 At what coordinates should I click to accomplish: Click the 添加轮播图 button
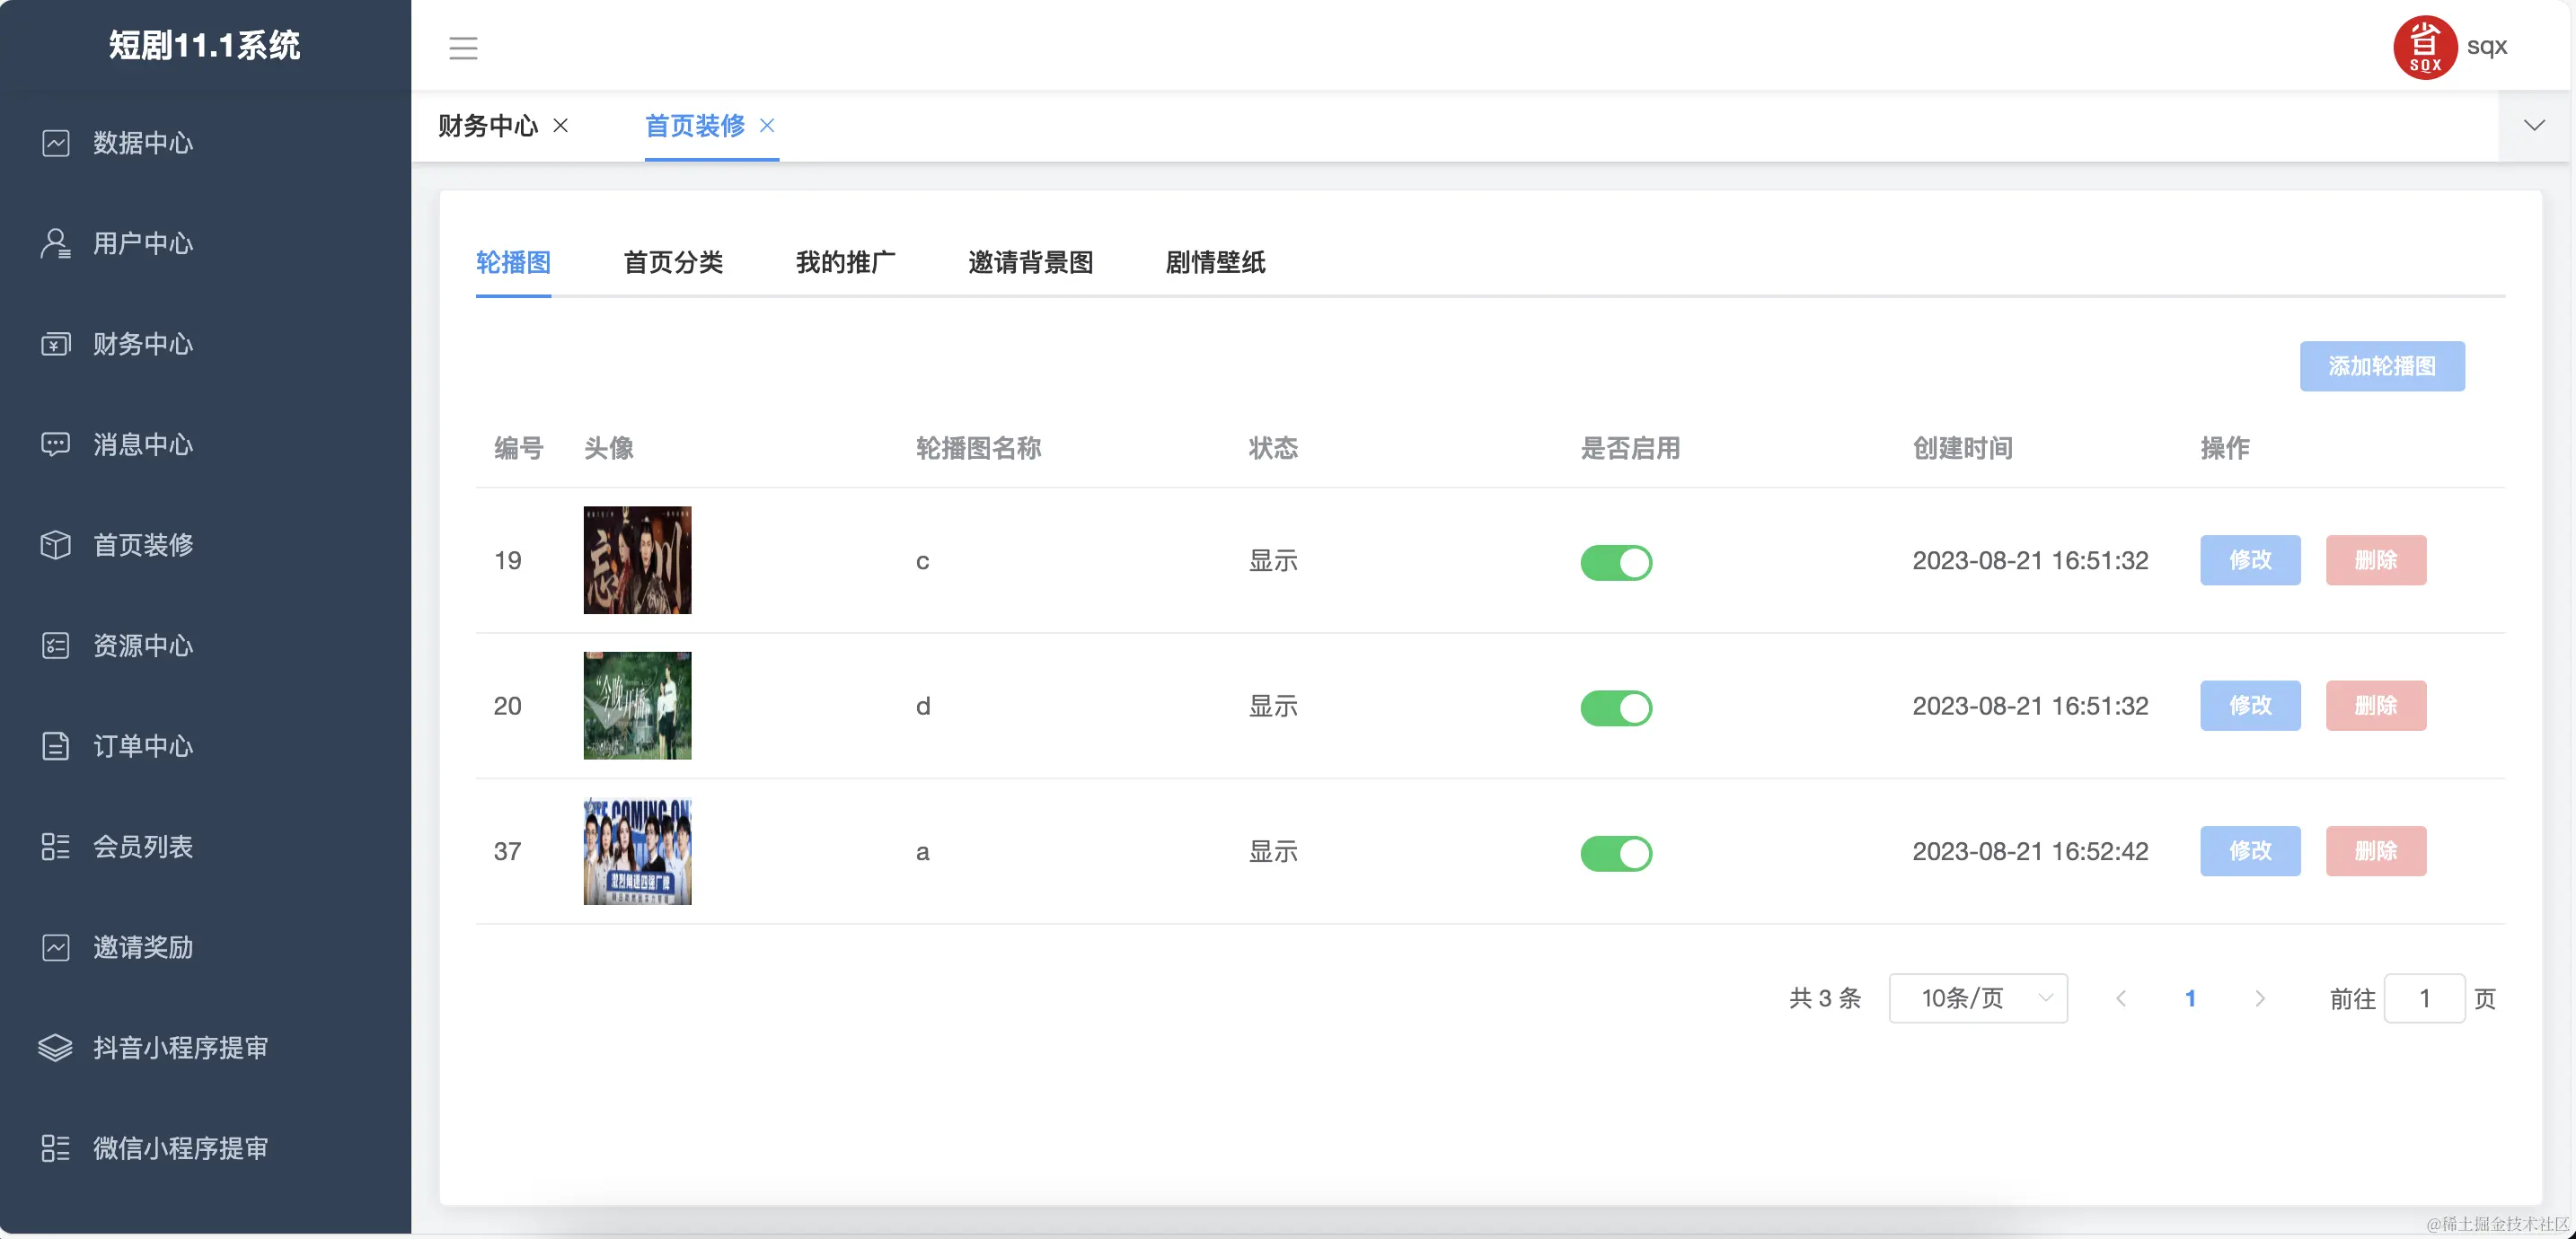click(2381, 366)
